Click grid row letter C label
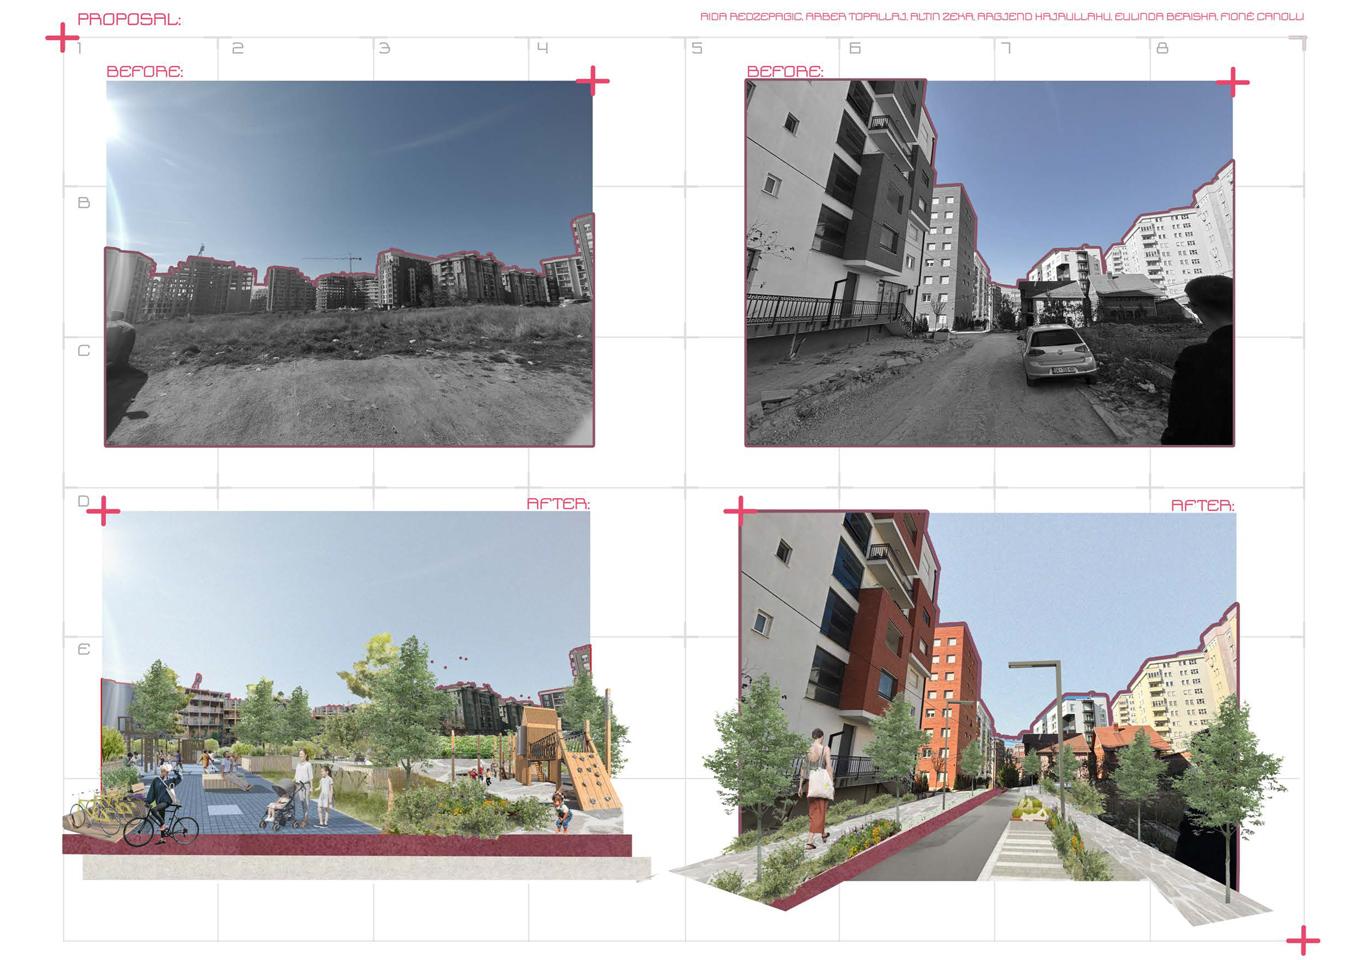Image resolution: width=1358 pixels, height=960 pixels. [84, 351]
